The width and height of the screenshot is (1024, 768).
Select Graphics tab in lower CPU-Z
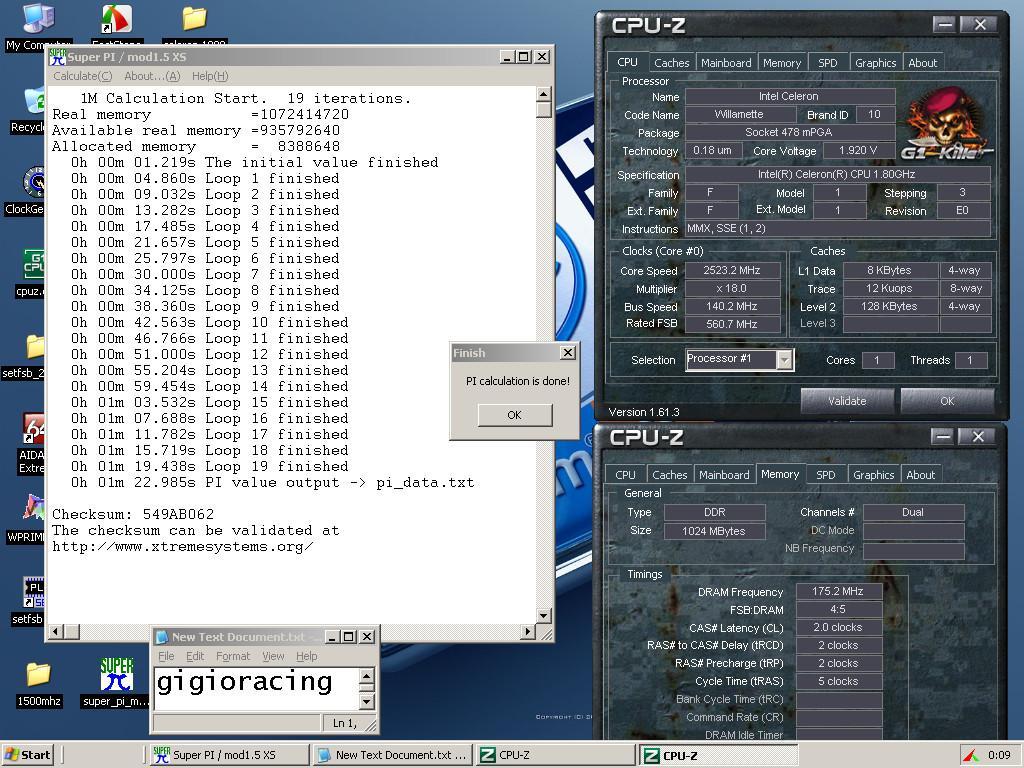pos(873,475)
